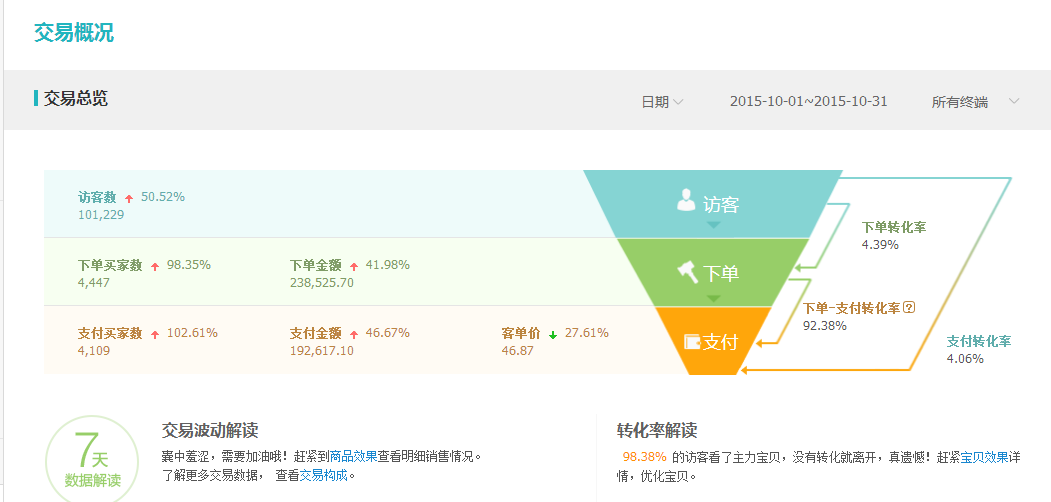This screenshot has height=502, width=1051.
Task: Click red up arrow beside 下单买家数
Action: [155, 266]
